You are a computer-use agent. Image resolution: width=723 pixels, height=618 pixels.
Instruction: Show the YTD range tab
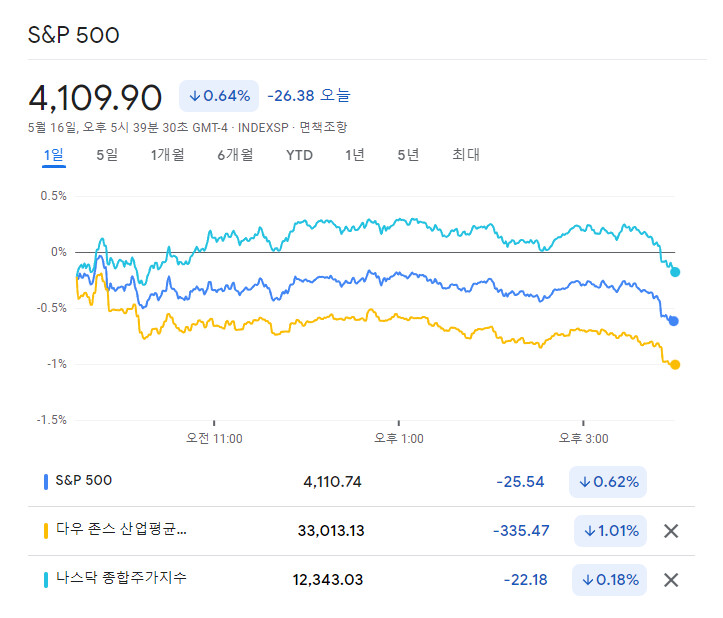click(299, 155)
